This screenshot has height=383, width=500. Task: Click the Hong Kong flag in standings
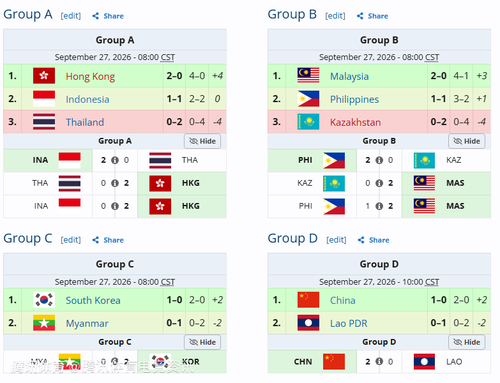44,76
